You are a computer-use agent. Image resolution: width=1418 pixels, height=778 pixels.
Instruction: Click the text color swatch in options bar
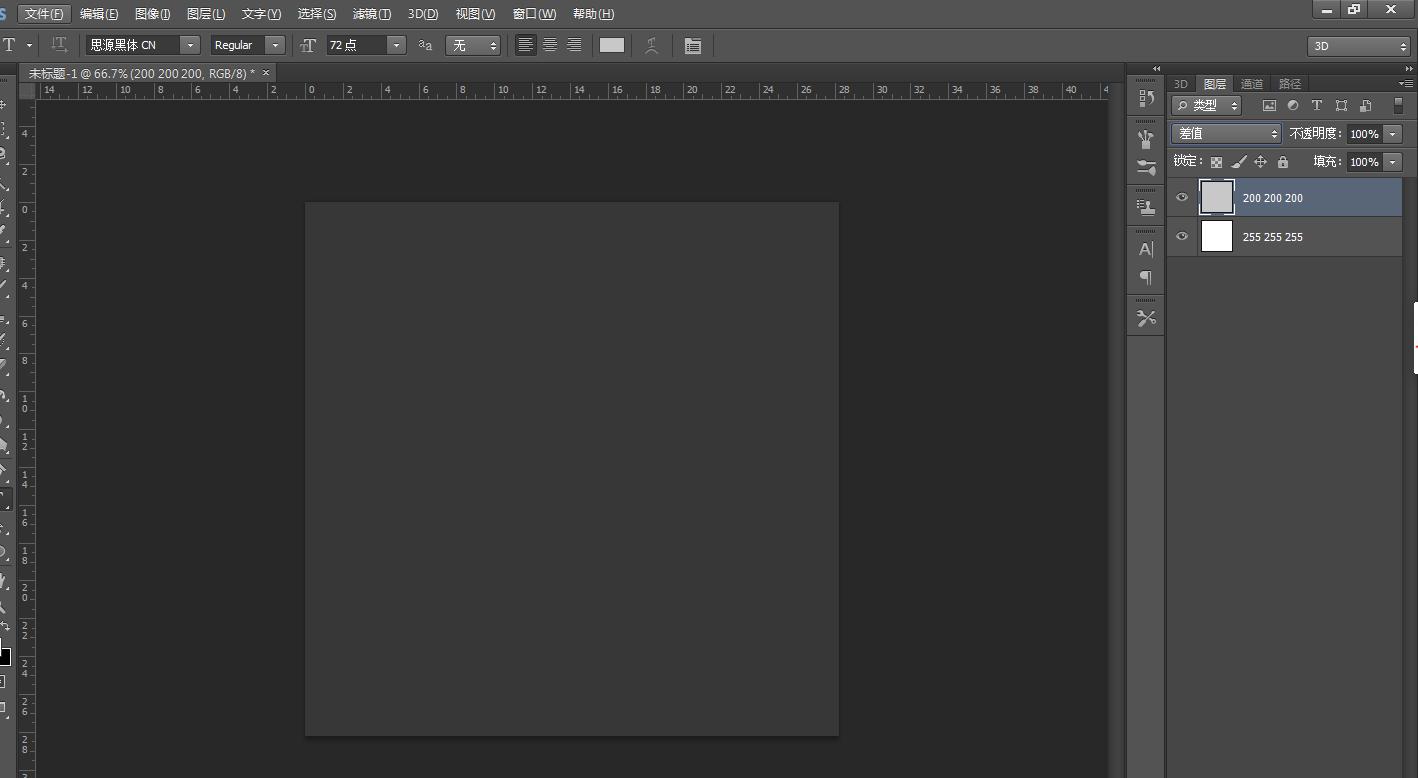pyautogui.click(x=612, y=45)
